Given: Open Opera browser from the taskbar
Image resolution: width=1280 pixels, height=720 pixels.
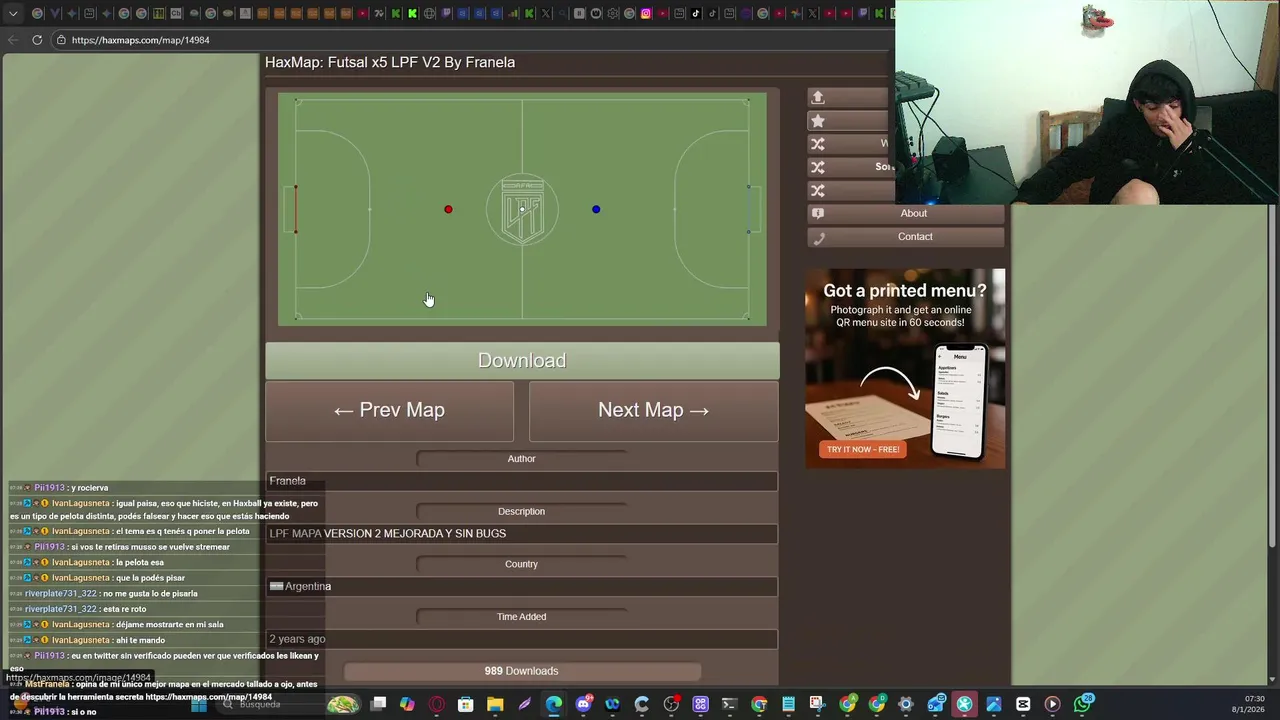Looking at the screenshot, I should click(x=436, y=705).
